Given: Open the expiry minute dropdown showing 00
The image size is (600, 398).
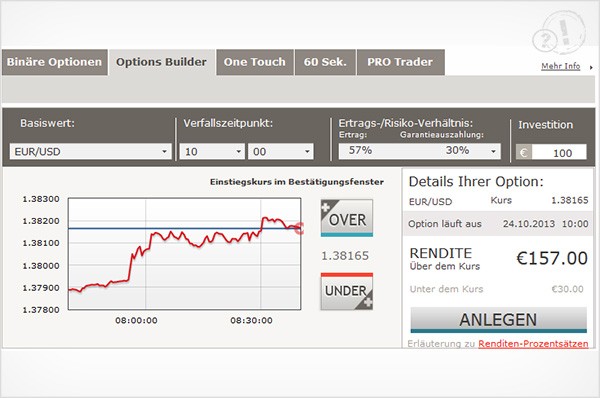Looking at the screenshot, I should [x=281, y=152].
